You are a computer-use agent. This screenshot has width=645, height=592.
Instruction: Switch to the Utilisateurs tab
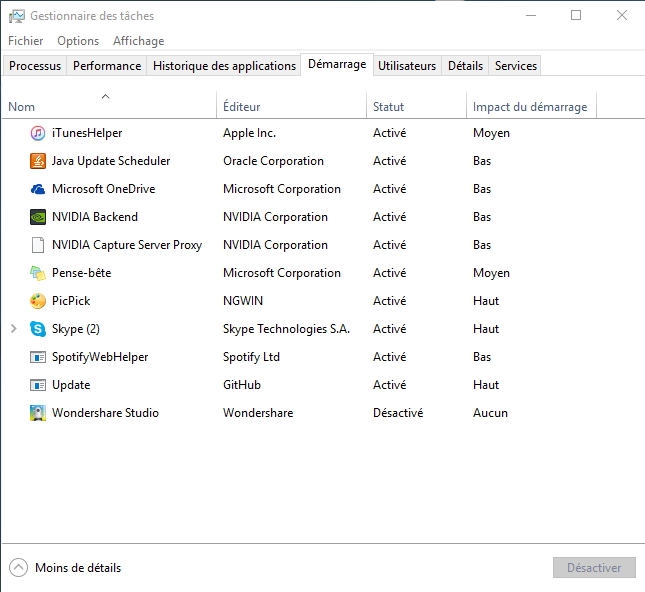407,66
